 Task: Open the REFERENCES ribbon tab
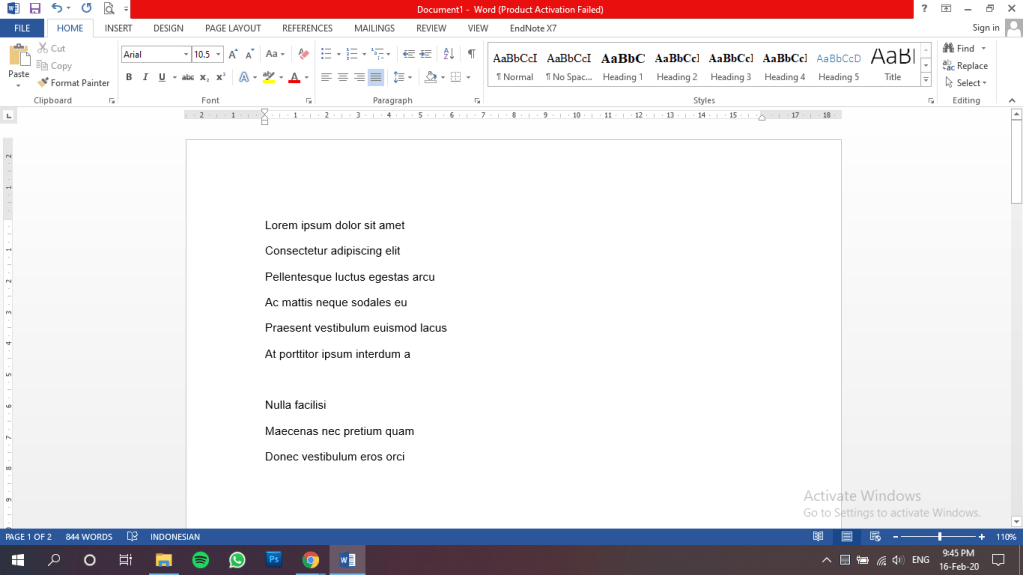click(307, 29)
